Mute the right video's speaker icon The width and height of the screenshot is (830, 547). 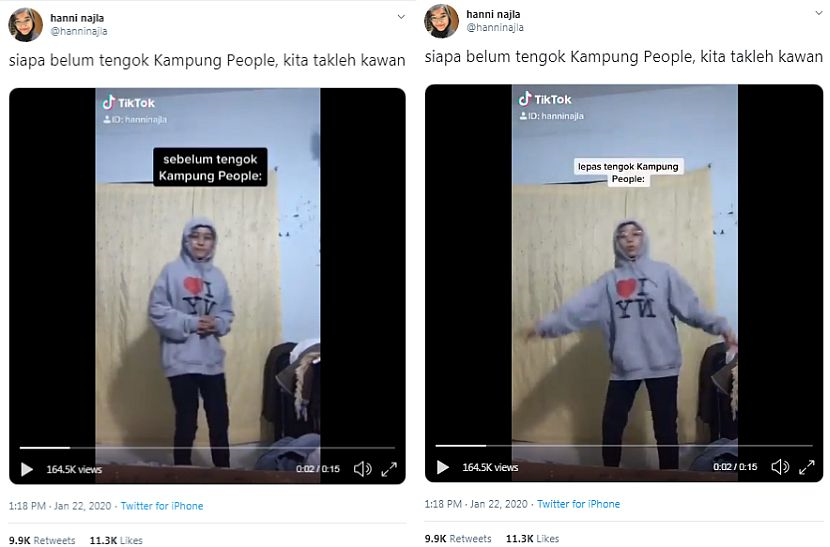780,467
